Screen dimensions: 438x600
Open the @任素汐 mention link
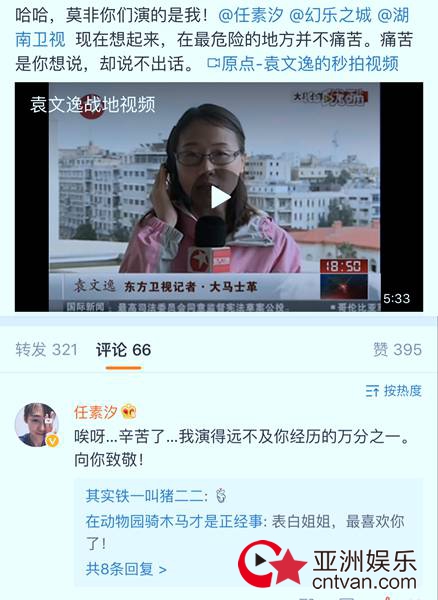coord(251,16)
